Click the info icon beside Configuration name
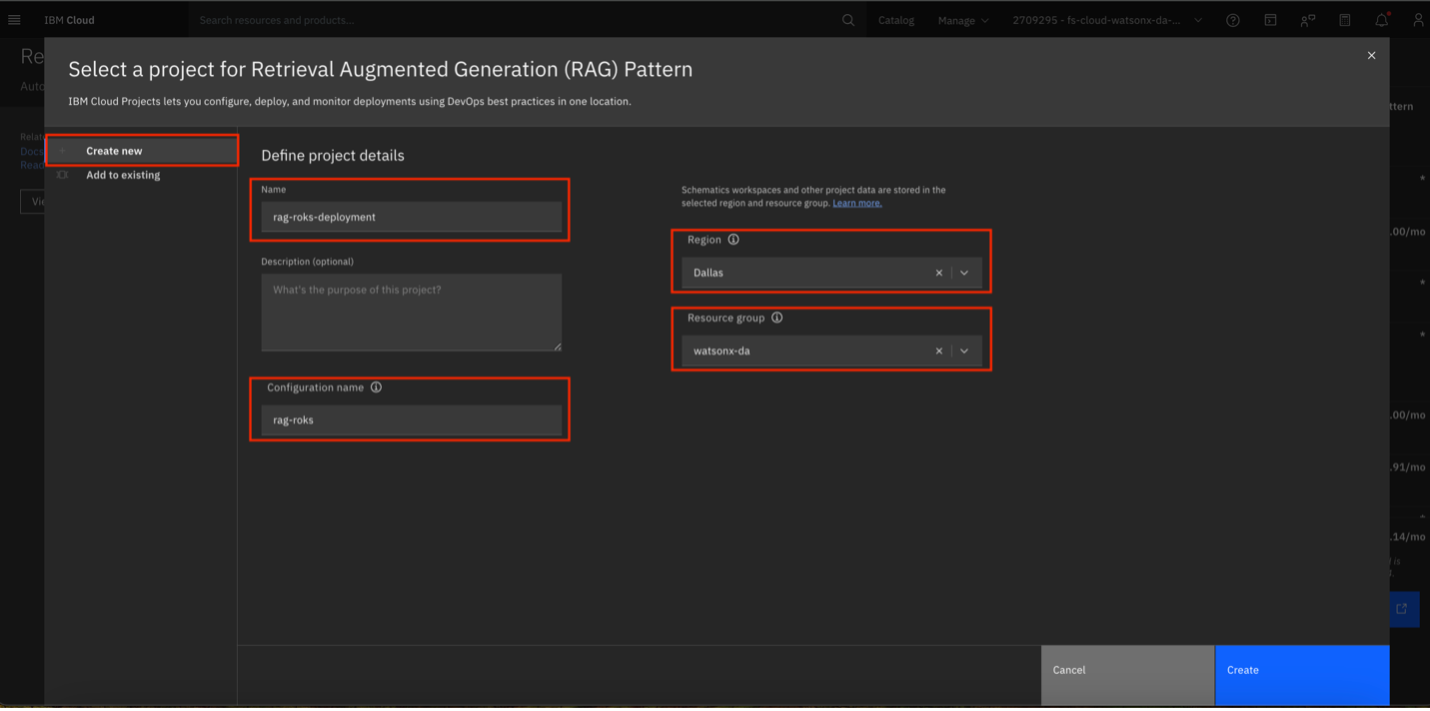1430x711 pixels. (x=376, y=387)
